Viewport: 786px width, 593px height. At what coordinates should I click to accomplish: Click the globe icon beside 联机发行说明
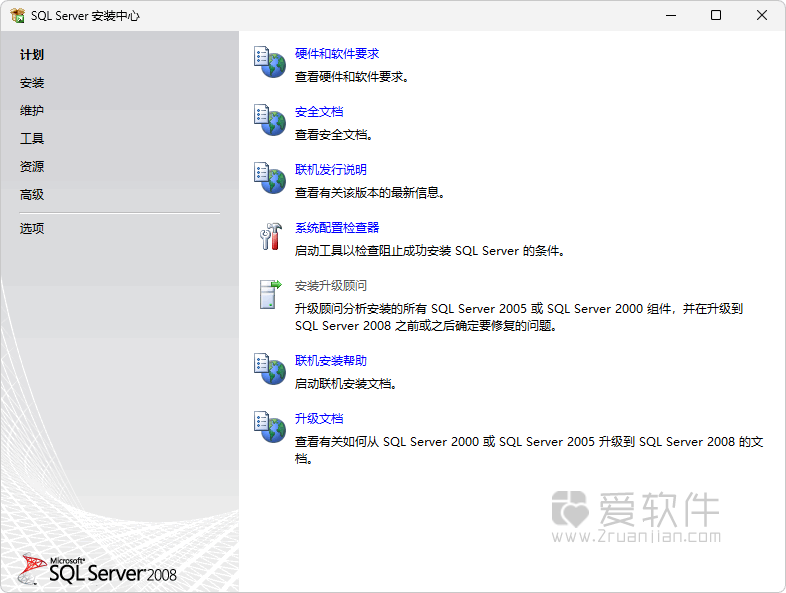[x=270, y=178]
